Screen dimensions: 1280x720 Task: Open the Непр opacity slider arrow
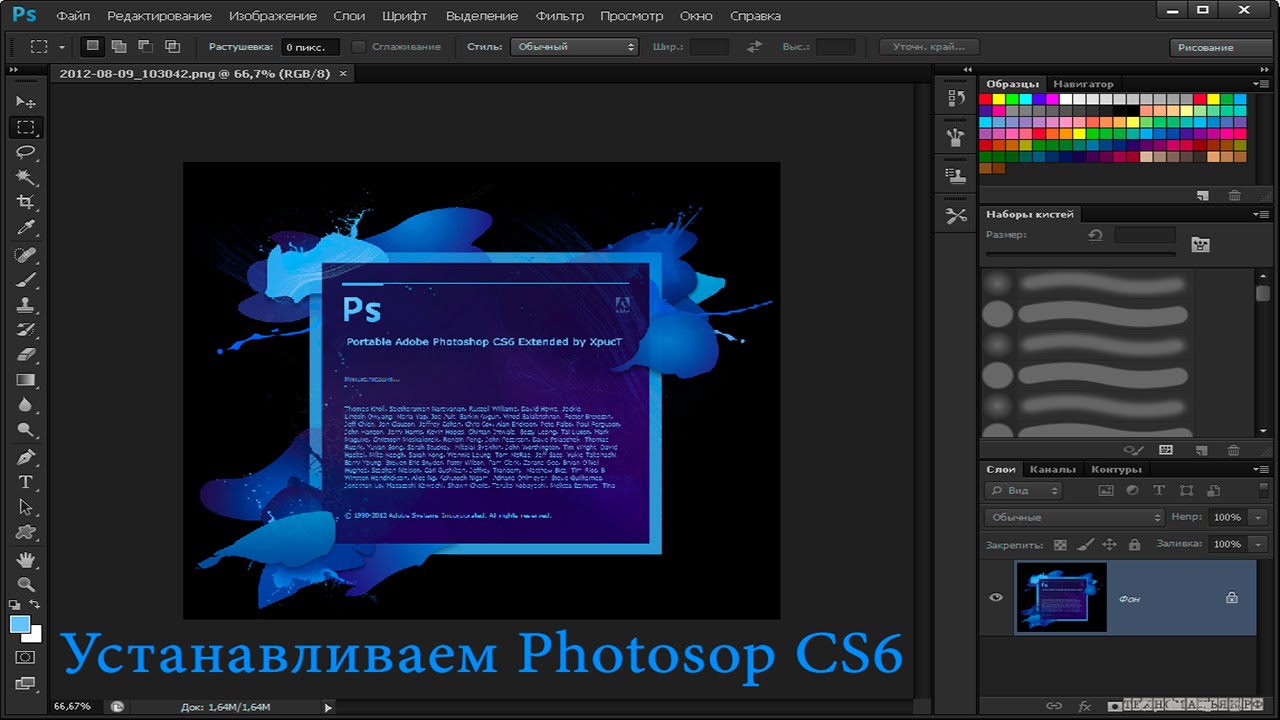(x=1259, y=517)
